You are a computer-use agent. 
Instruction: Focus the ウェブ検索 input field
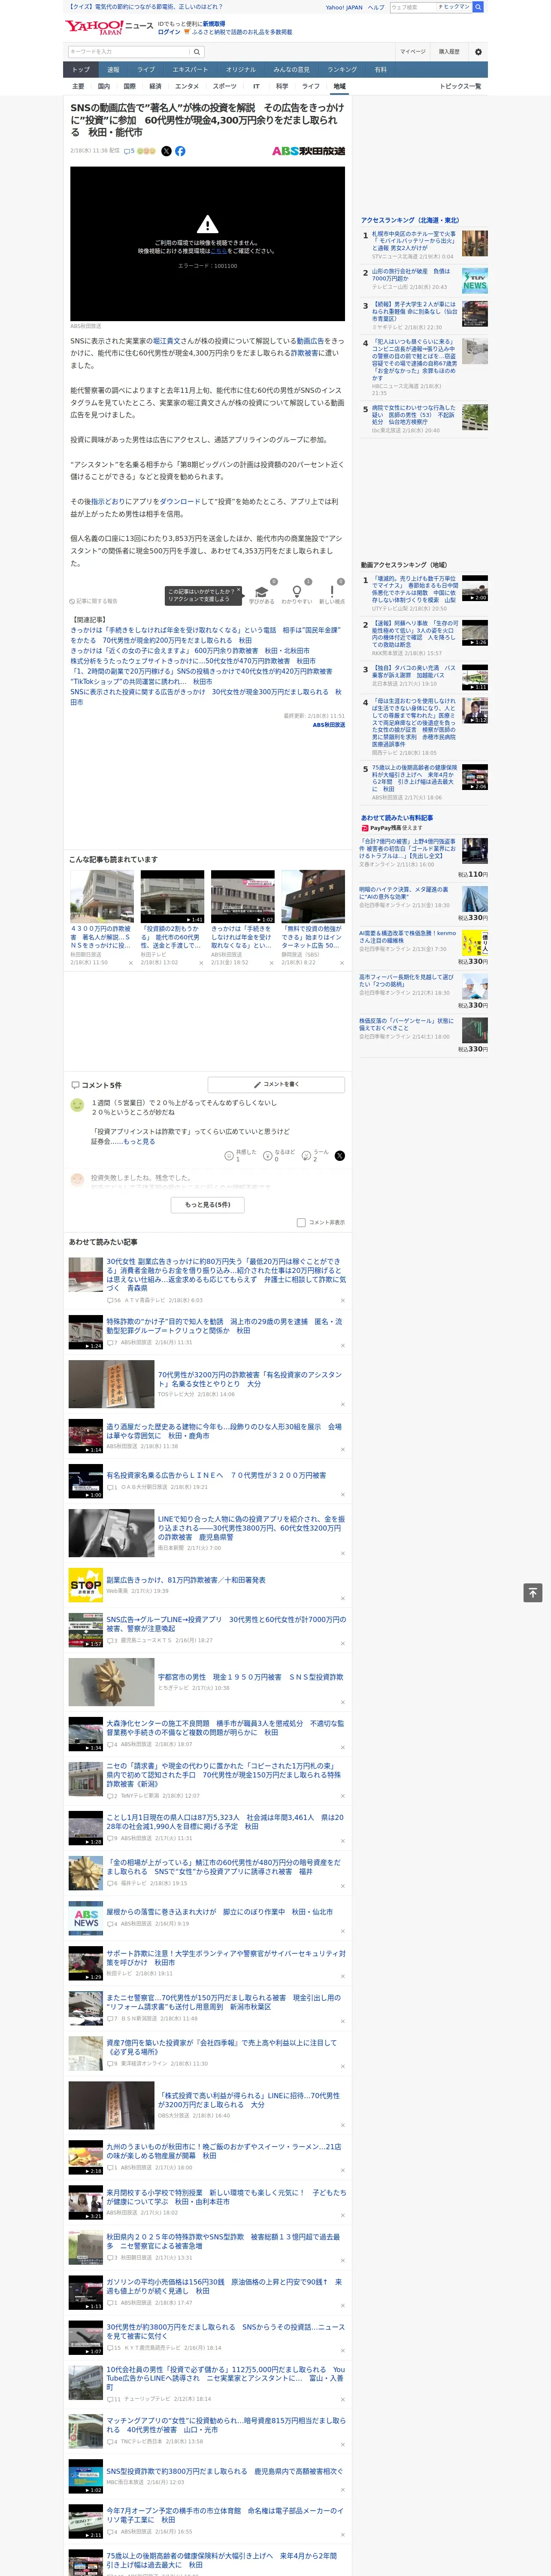[412, 7]
